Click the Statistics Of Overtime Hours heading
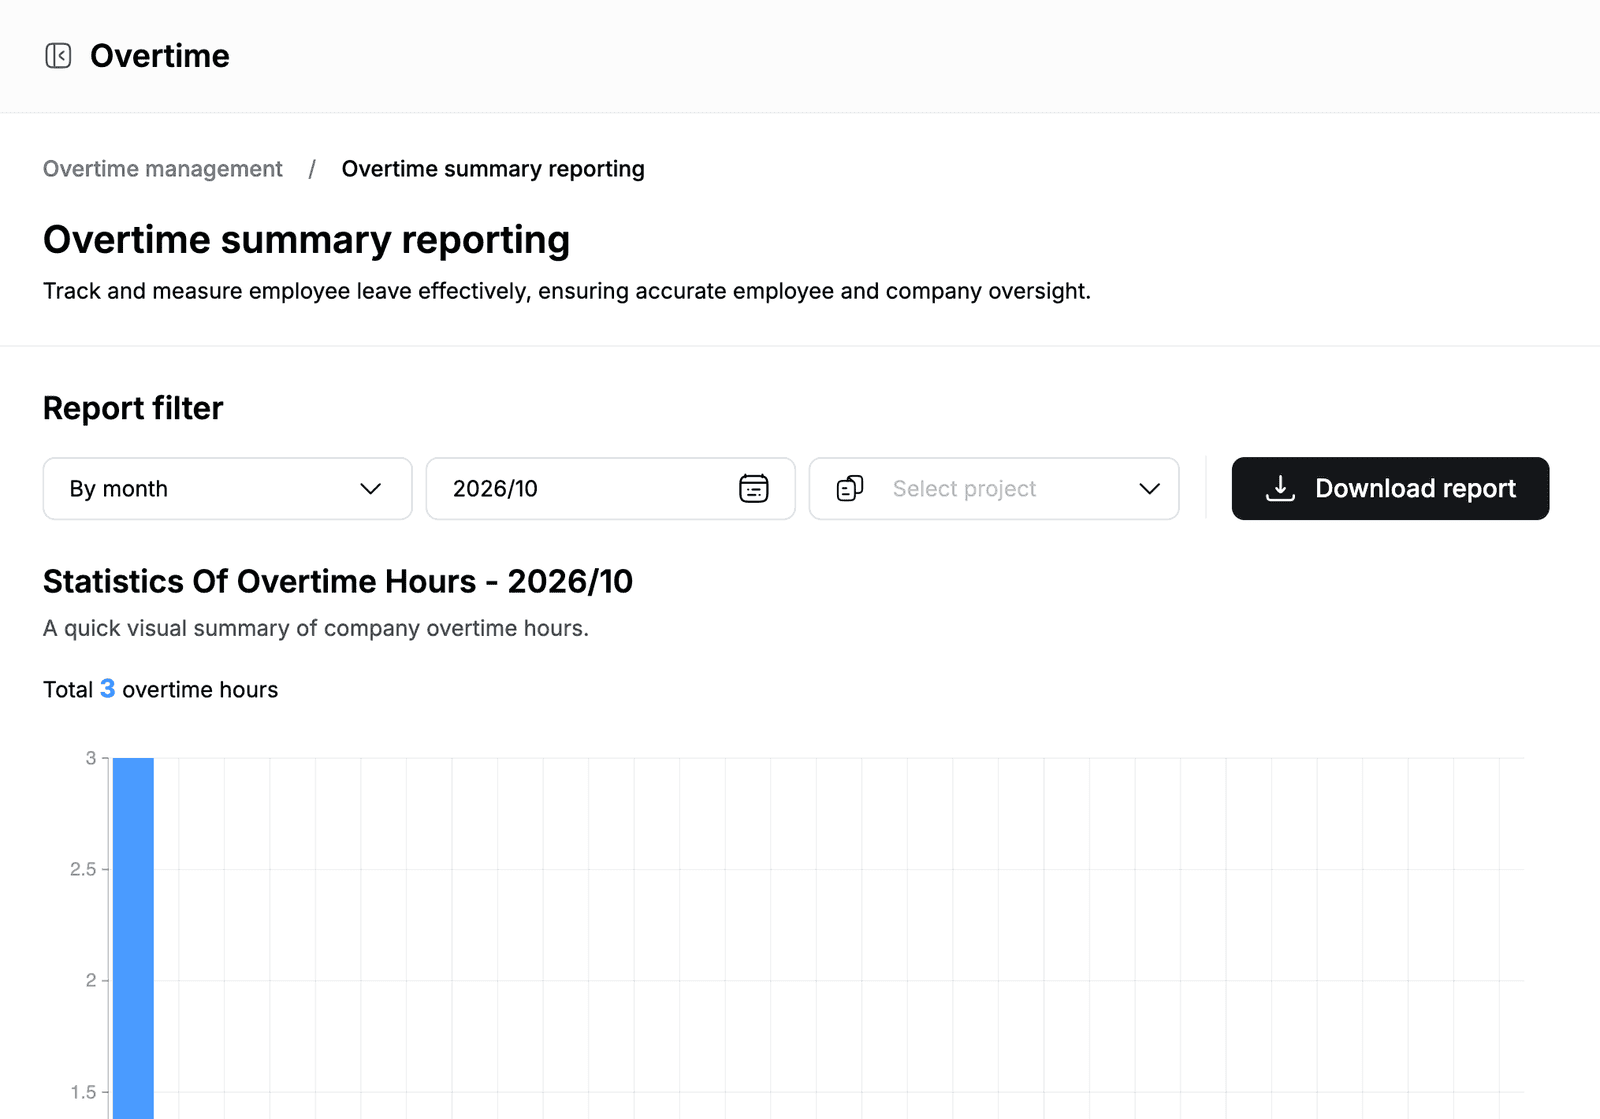The height and width of the screenshot is (1119, 1600). pyautogui.click(x=338, y=581)
